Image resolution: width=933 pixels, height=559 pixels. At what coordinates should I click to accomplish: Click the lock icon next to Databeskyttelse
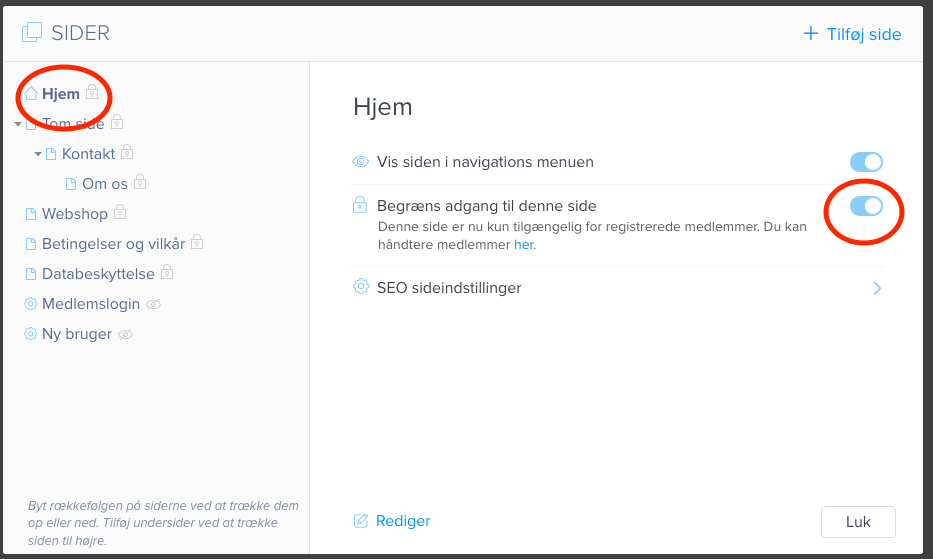tap(167, 272)
